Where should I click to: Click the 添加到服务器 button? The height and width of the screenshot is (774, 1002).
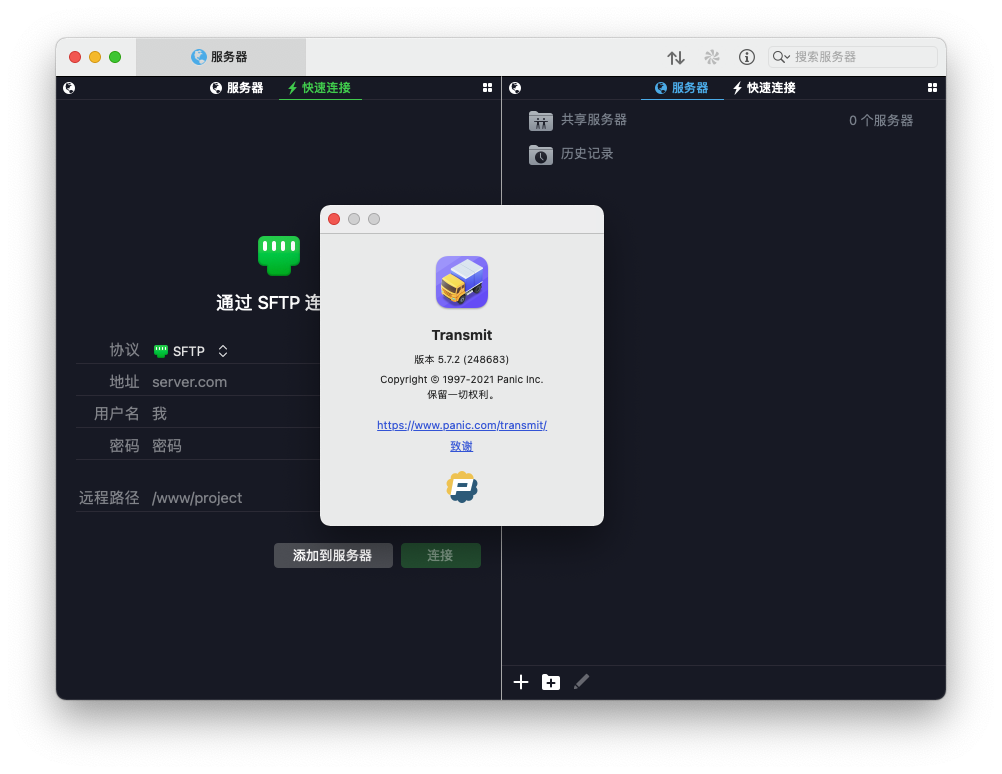tap(333, 555)
